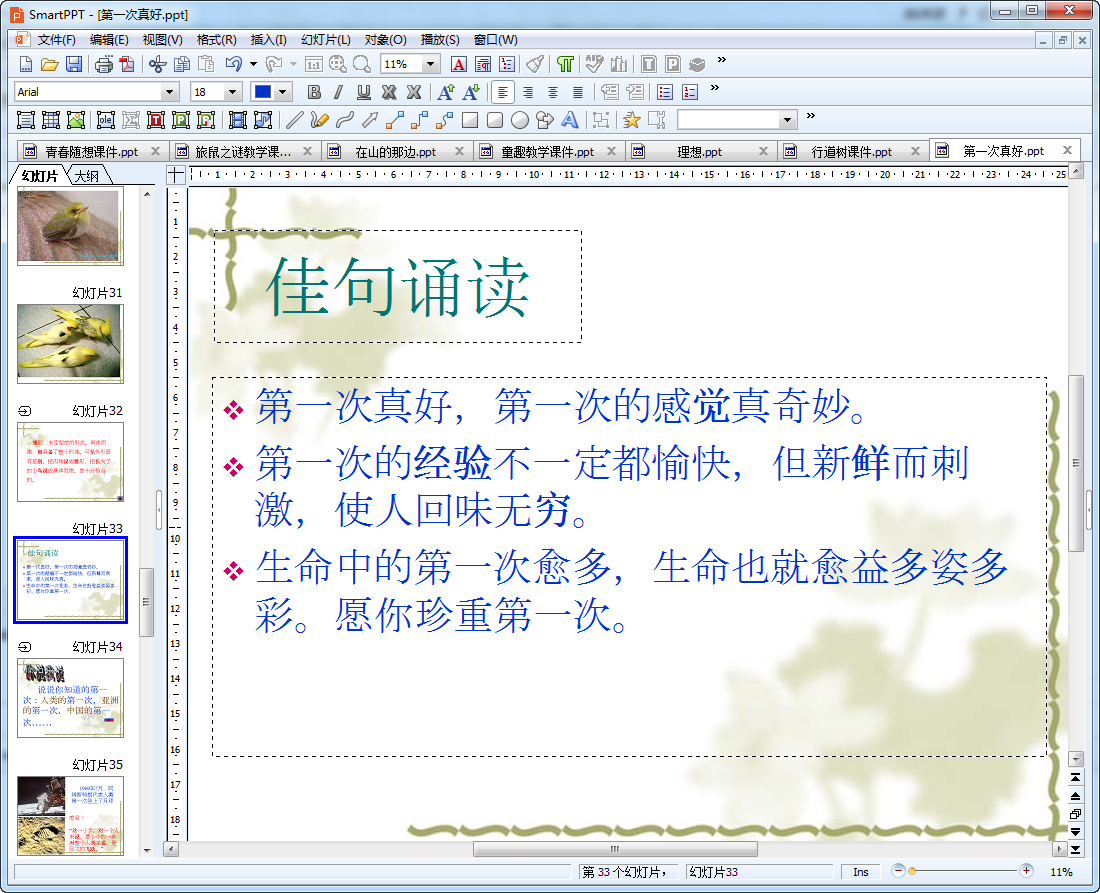Select the ellipse shape tool
The height and width of the screenshot is (893, 1100).
tap(519, 120)
